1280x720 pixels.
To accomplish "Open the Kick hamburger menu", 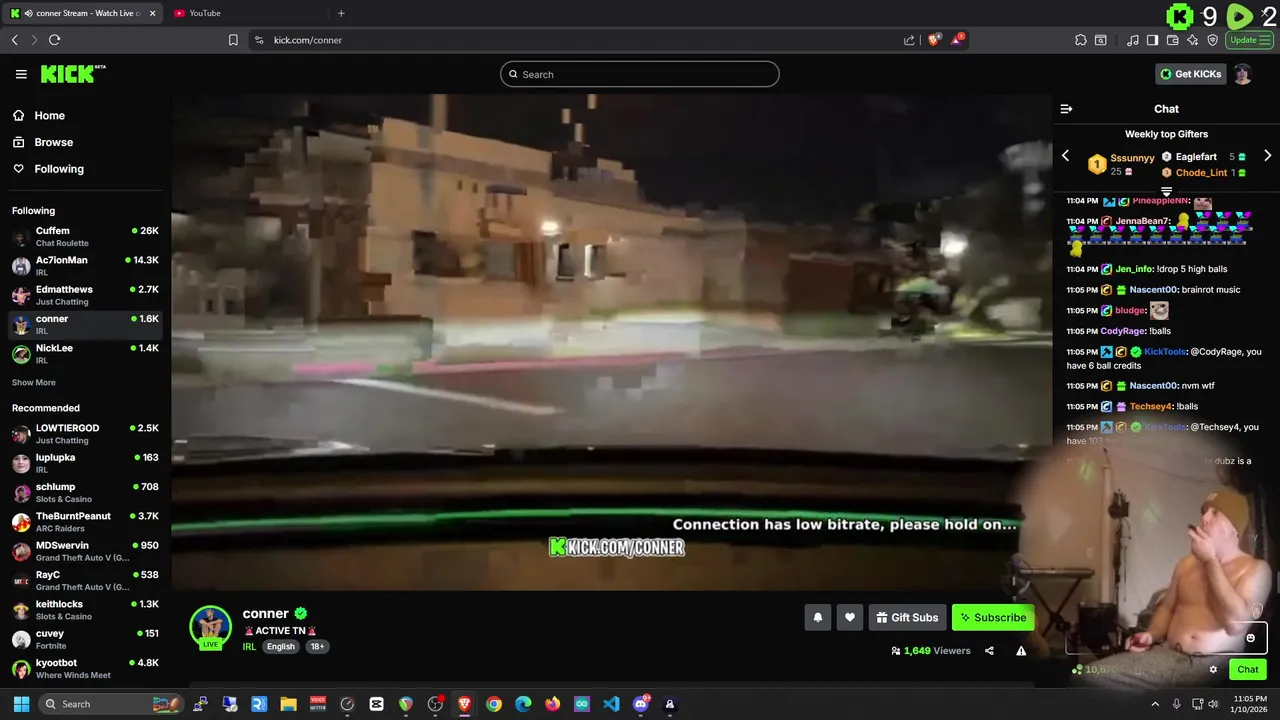I will (x=21, y=74).
